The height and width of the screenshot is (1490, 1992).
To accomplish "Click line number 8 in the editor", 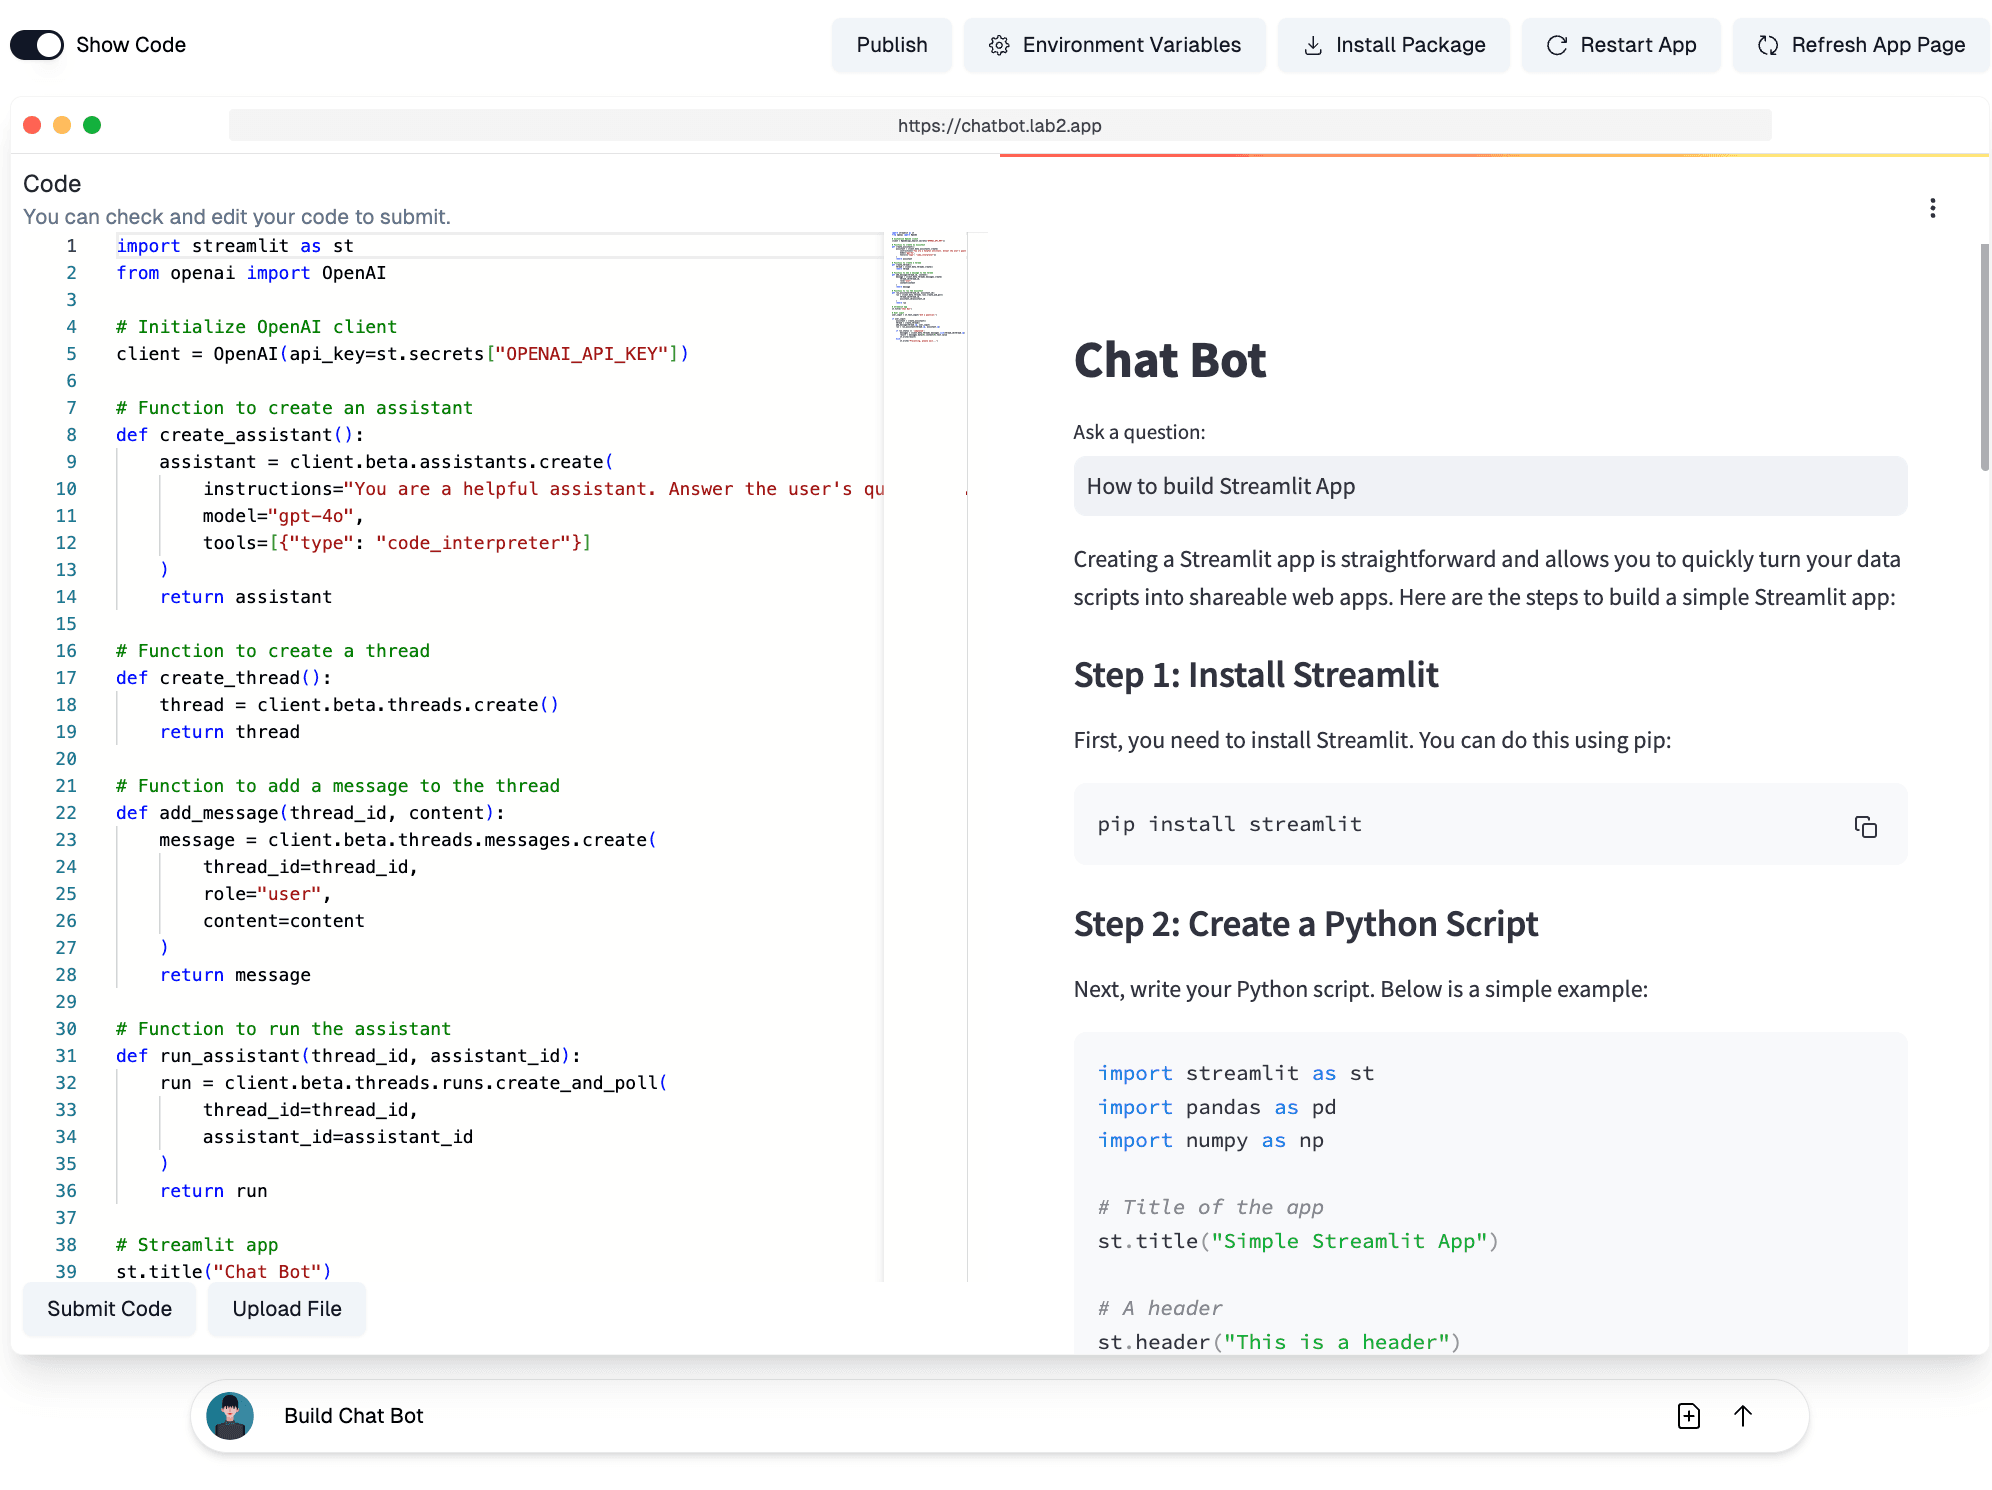I will click(x=71, y=435).
